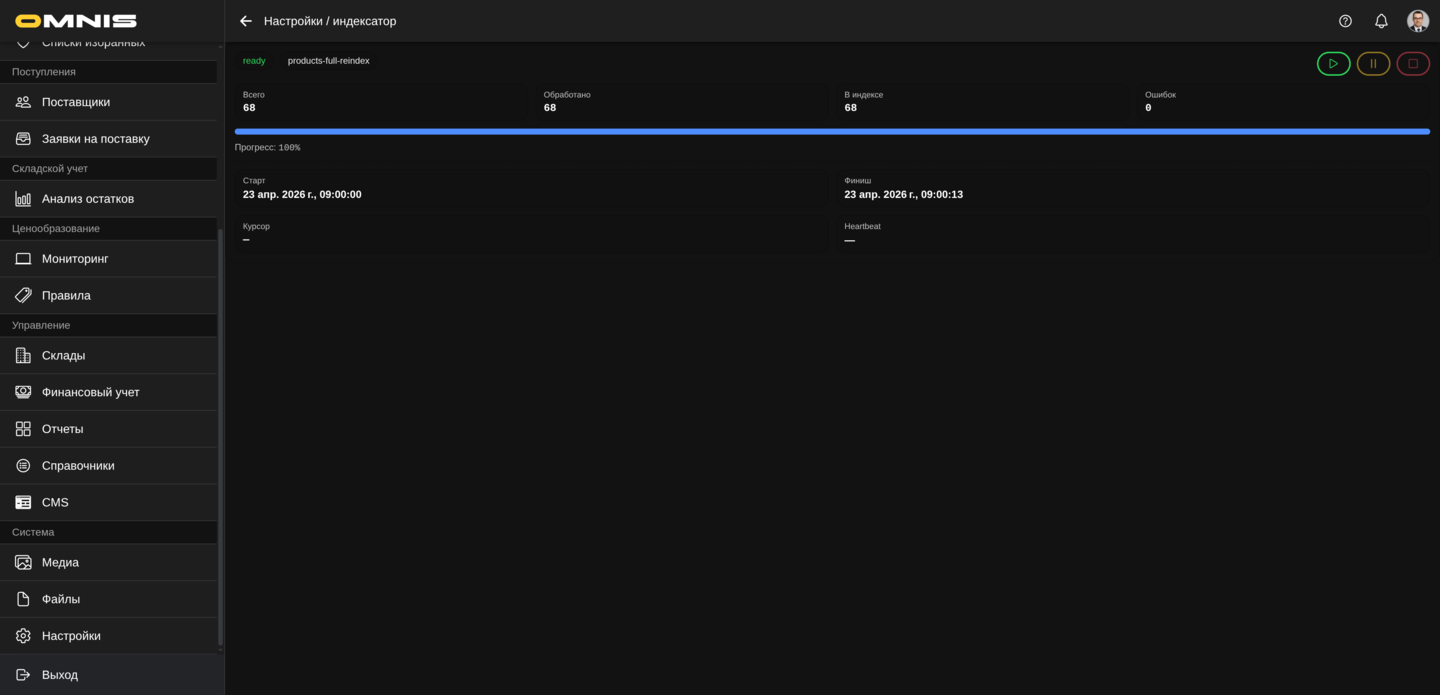The image size is (1440, 695).
Task: Open Поставщики in the sidebar
Action: pos(76,102)
